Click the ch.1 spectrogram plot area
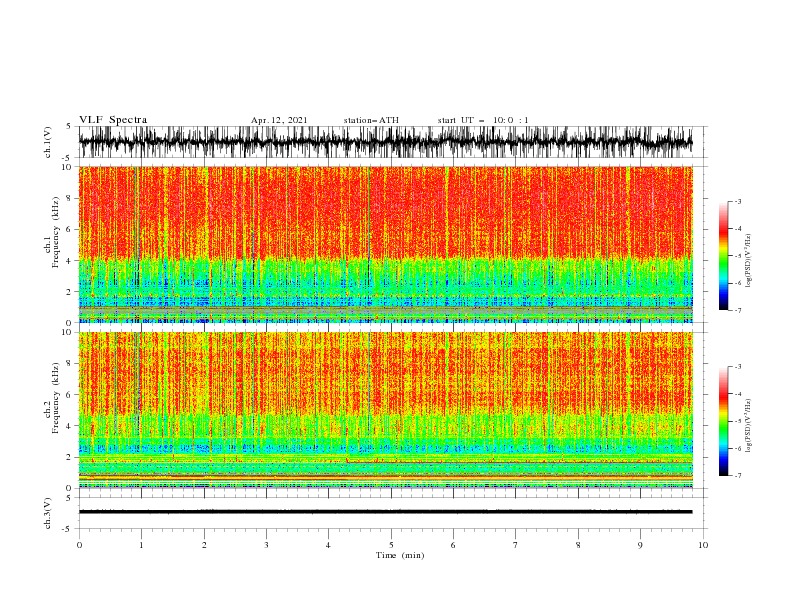 [x=385, y=244]
